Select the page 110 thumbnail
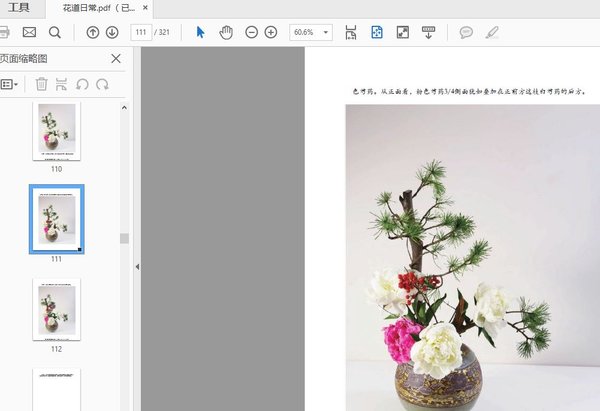 pos(57,131)
